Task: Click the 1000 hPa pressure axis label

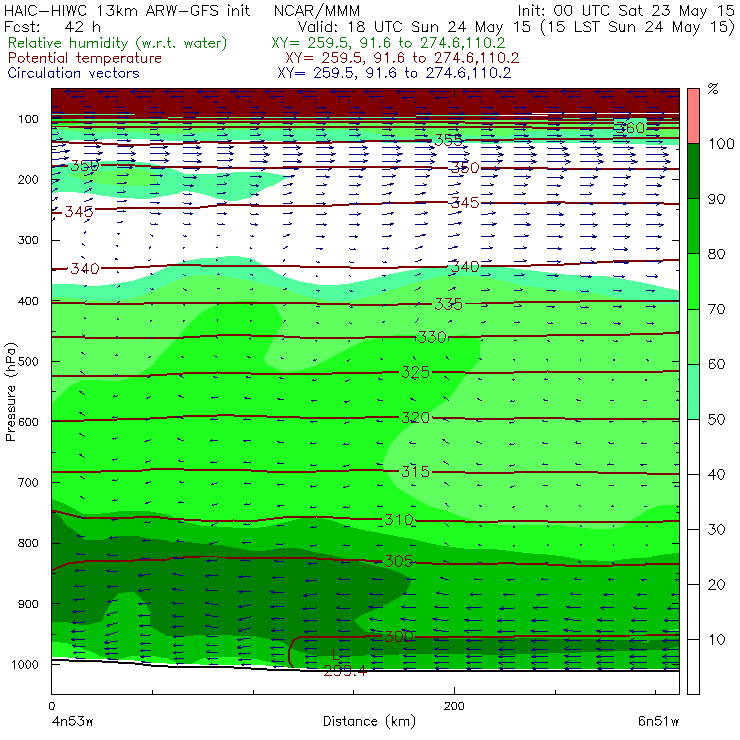Action: point(25,664)
